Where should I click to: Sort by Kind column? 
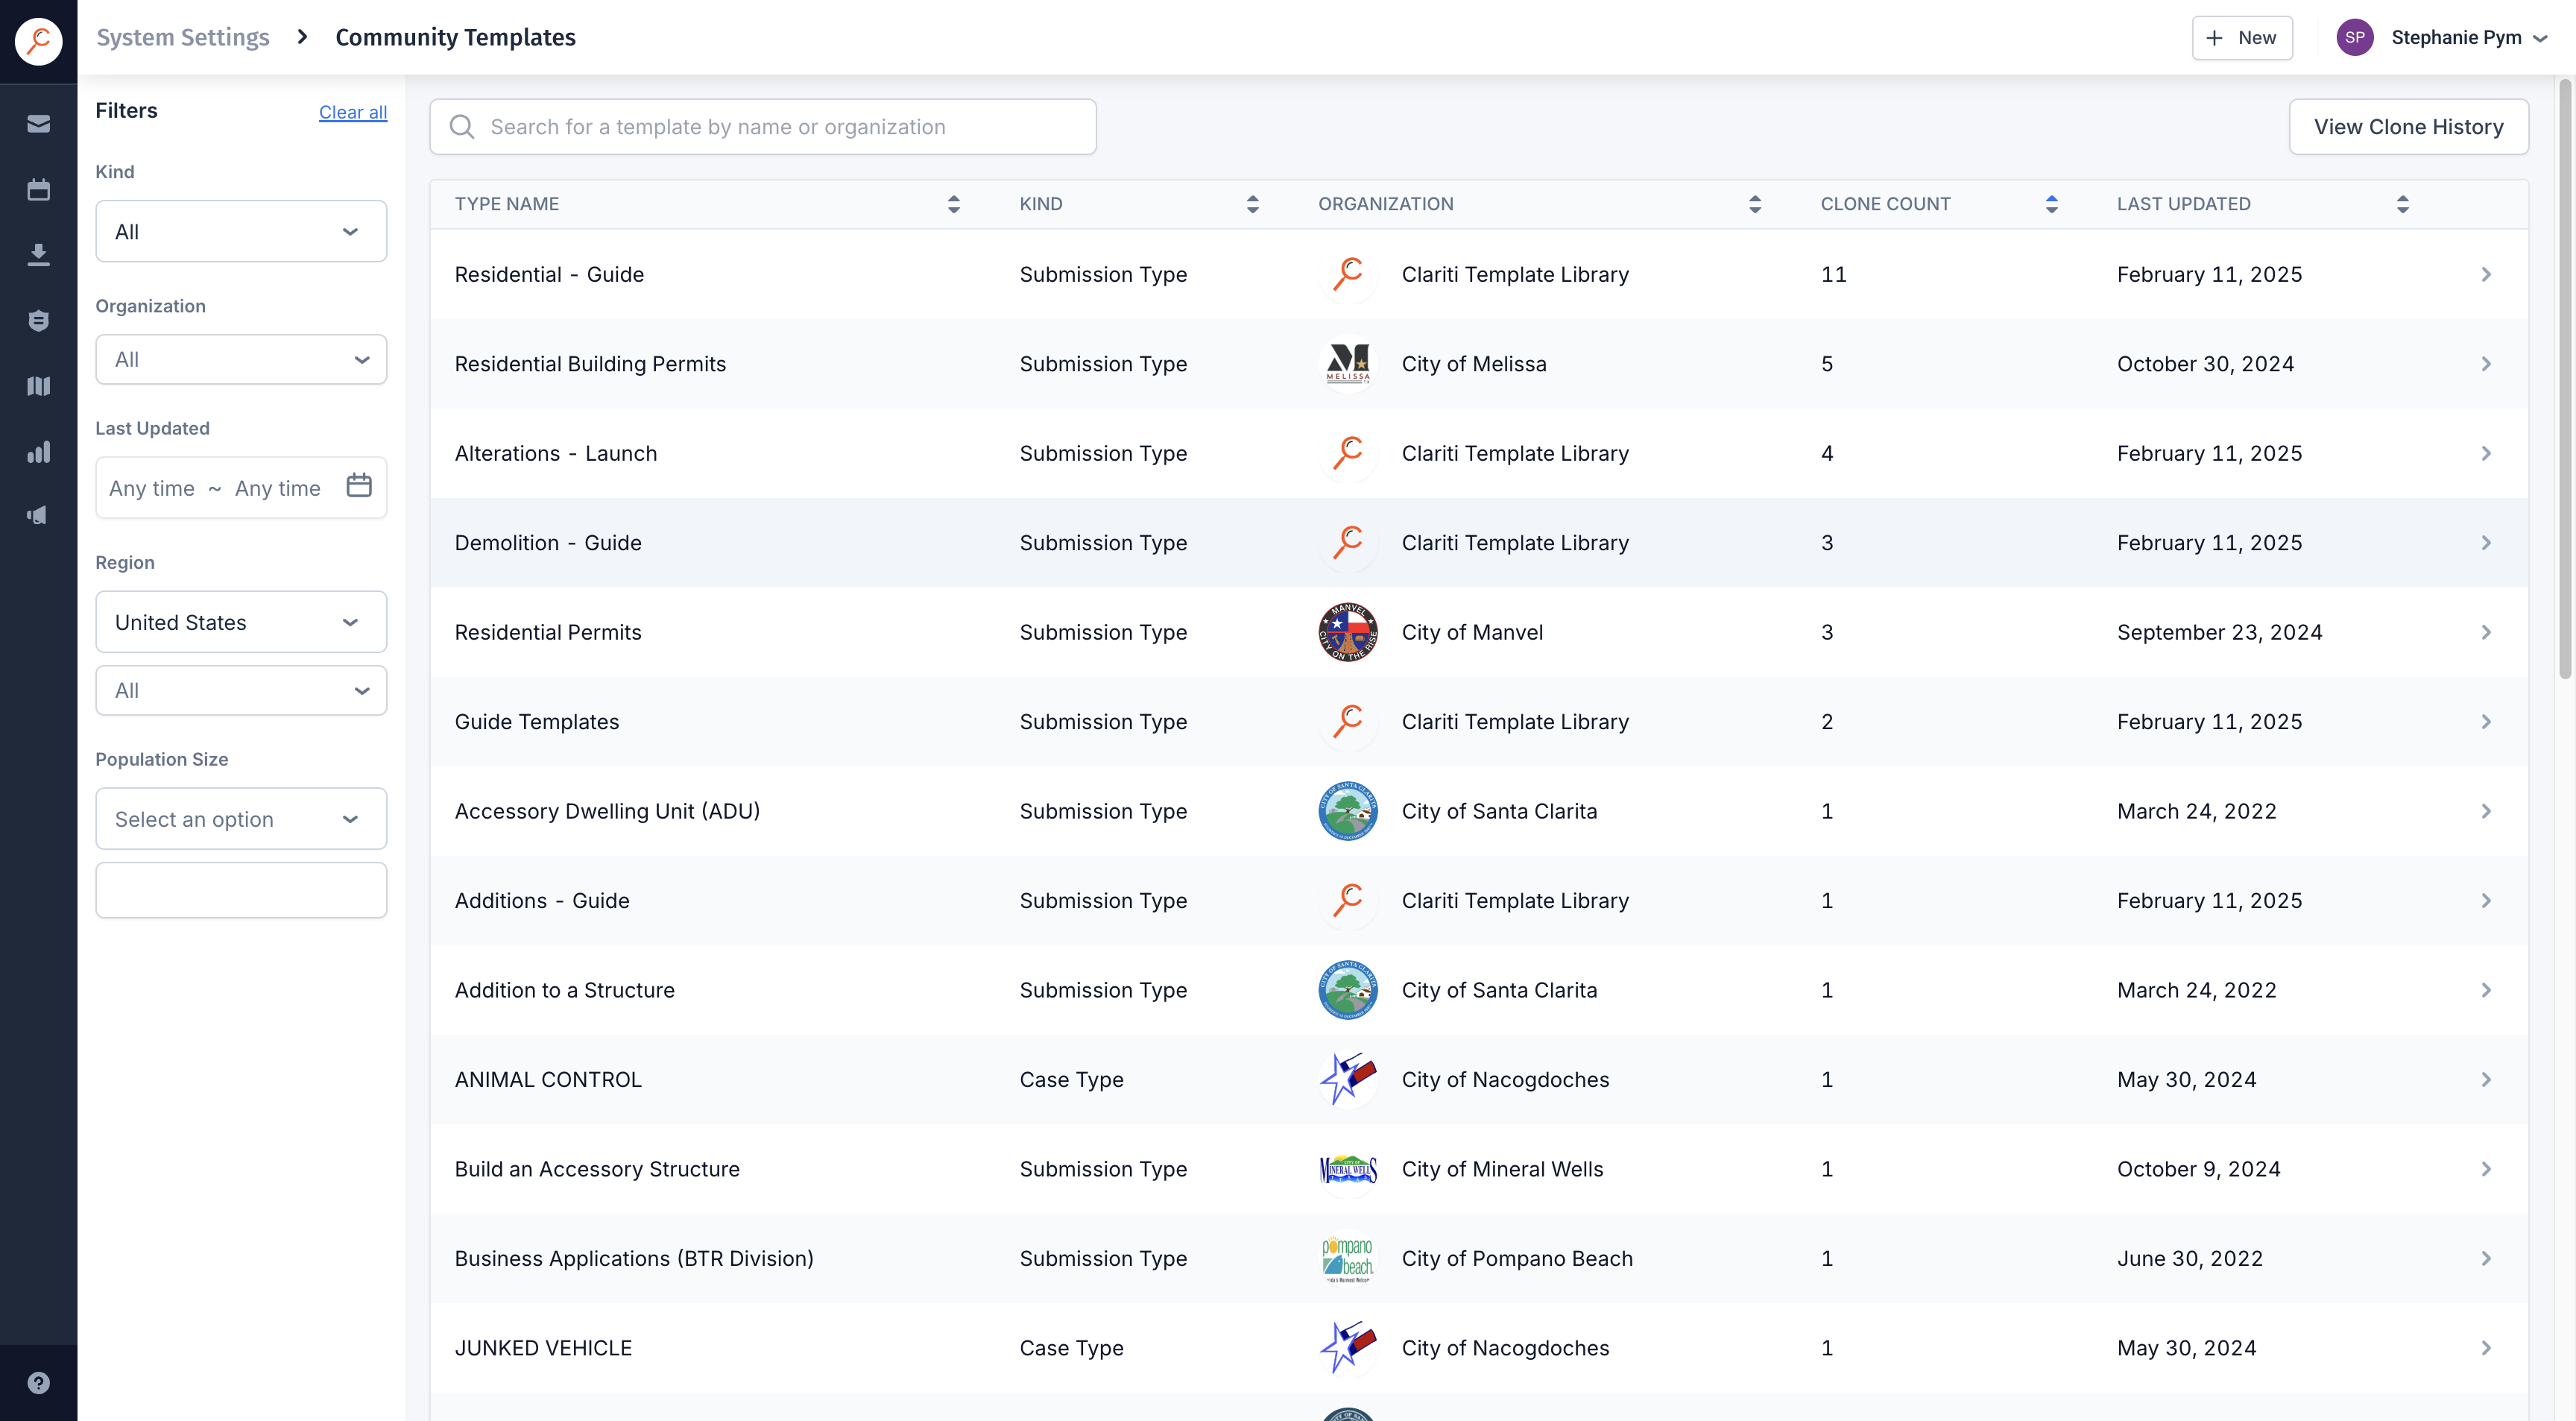coord(1252,204)
